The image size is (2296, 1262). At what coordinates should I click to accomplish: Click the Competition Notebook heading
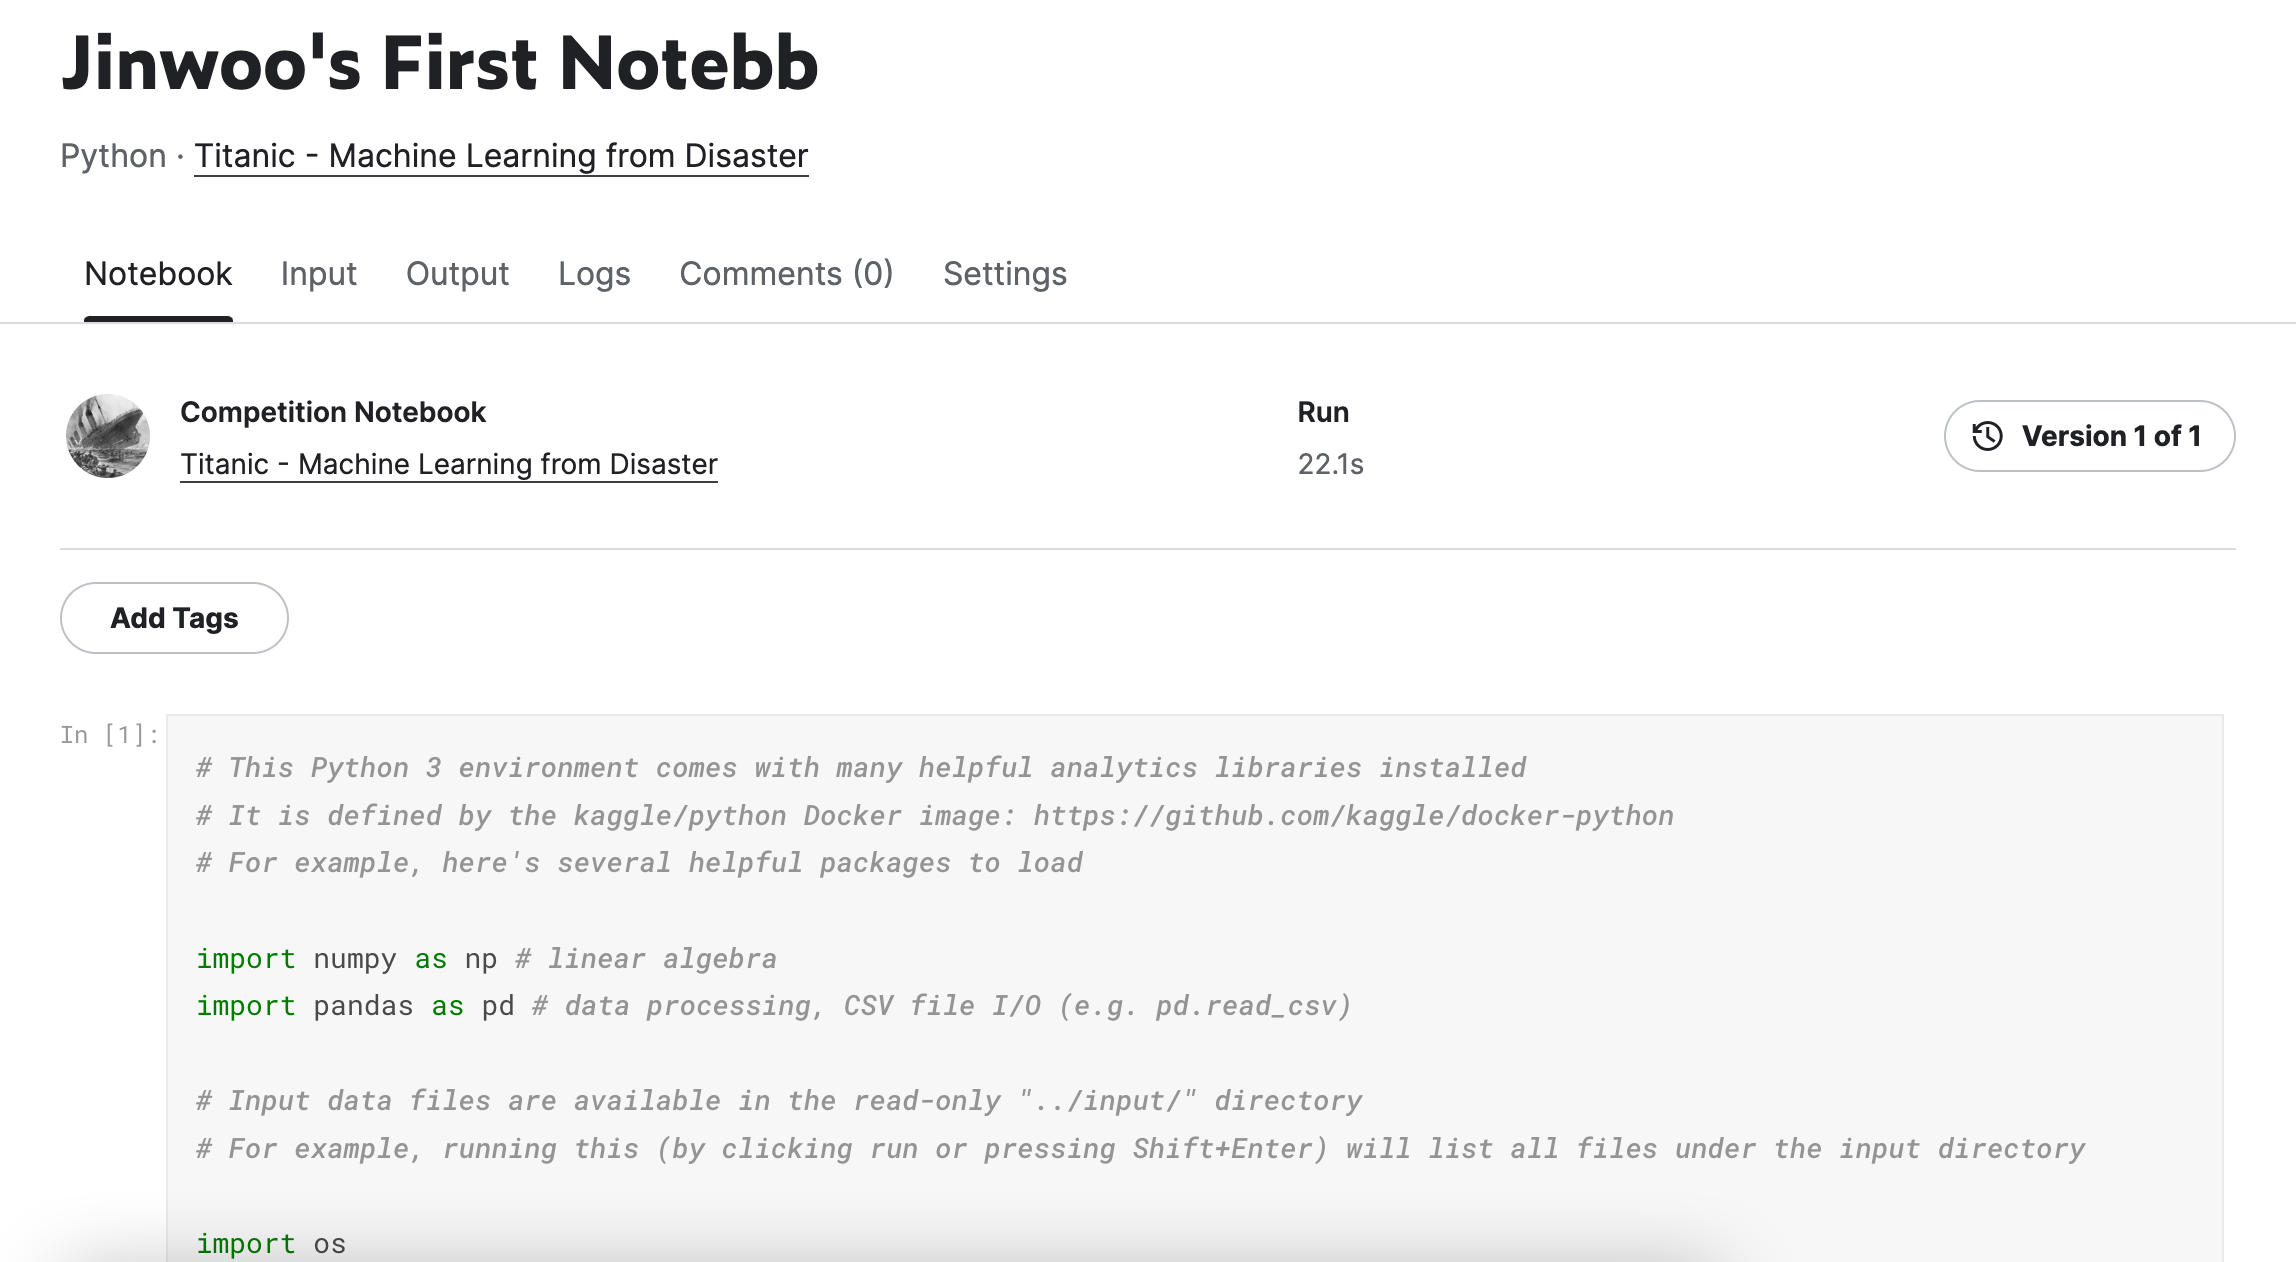(x=333, y=412)
